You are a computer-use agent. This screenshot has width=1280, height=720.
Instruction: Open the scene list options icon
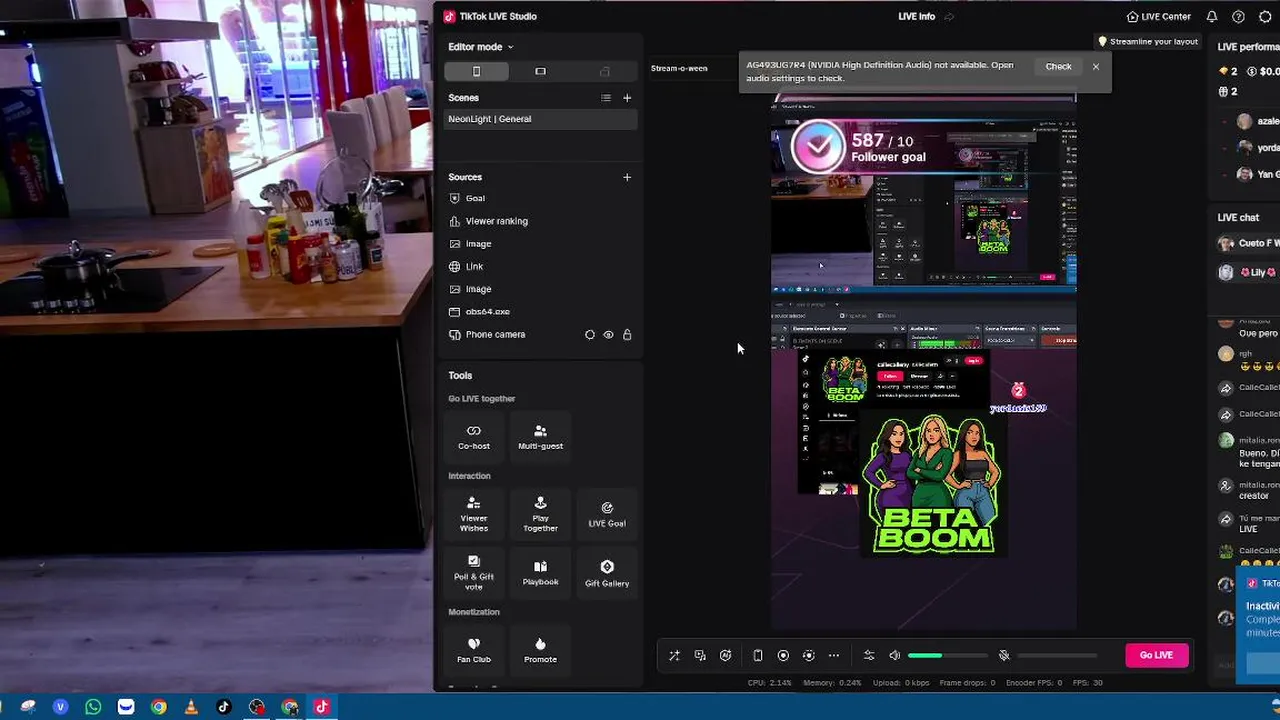606,98
